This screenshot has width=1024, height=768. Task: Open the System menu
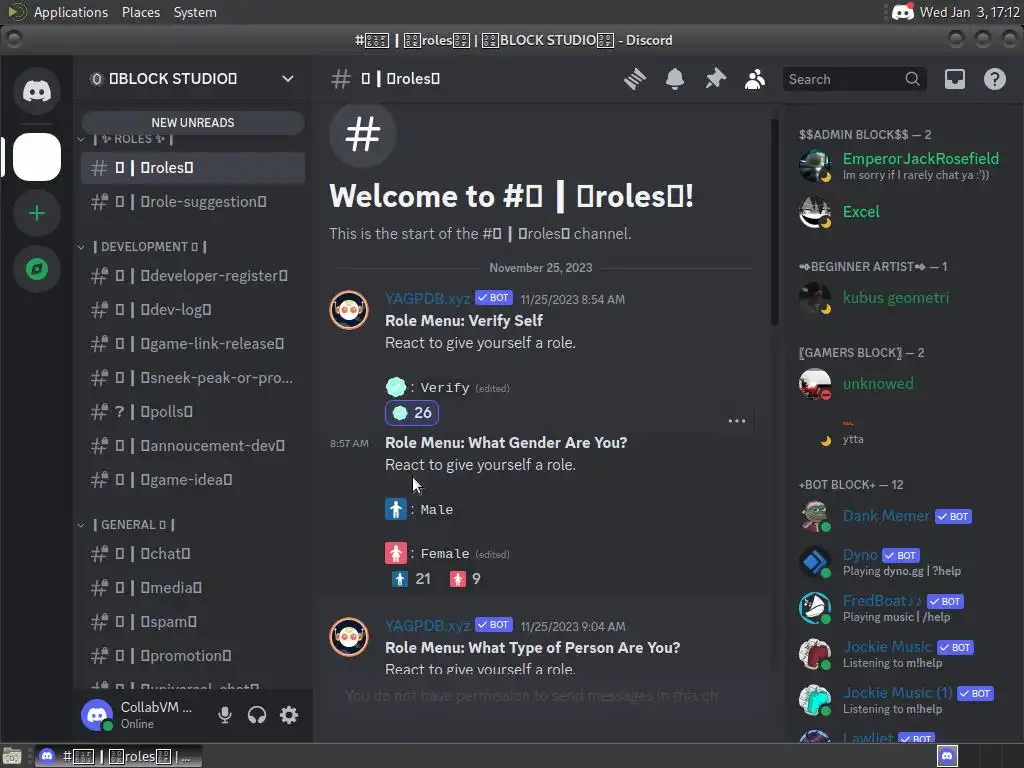[x=195, y=12]
